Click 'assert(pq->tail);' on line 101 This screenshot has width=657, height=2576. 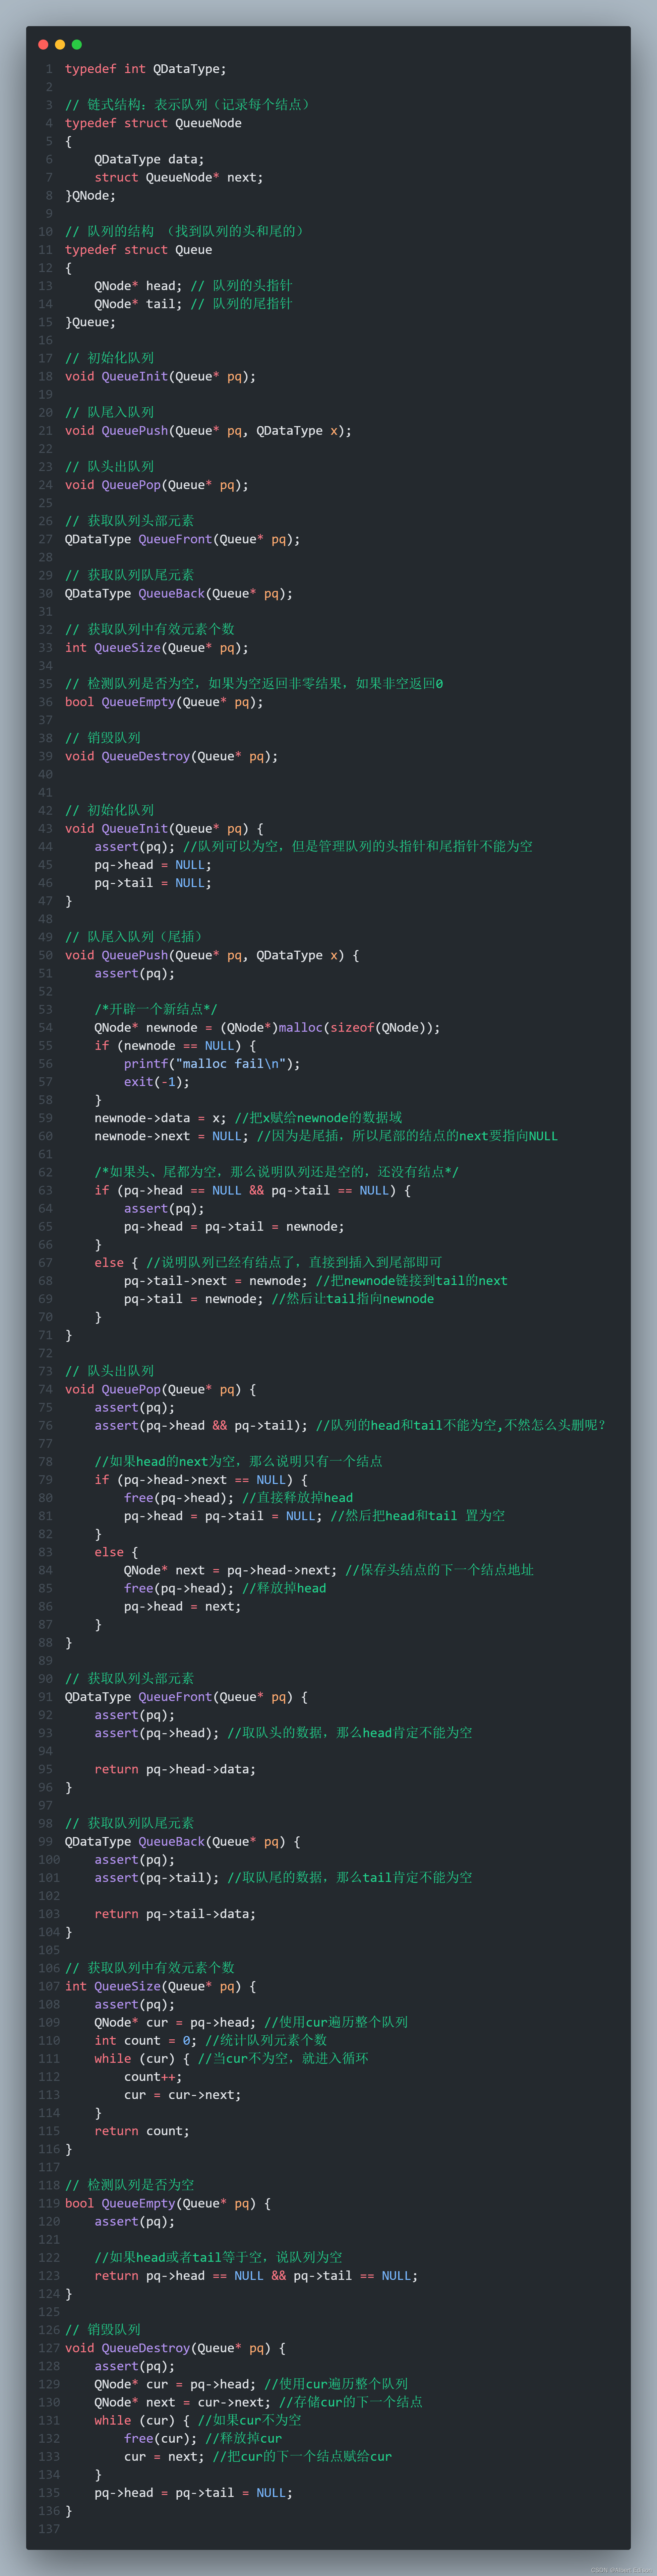(157, 1878)
